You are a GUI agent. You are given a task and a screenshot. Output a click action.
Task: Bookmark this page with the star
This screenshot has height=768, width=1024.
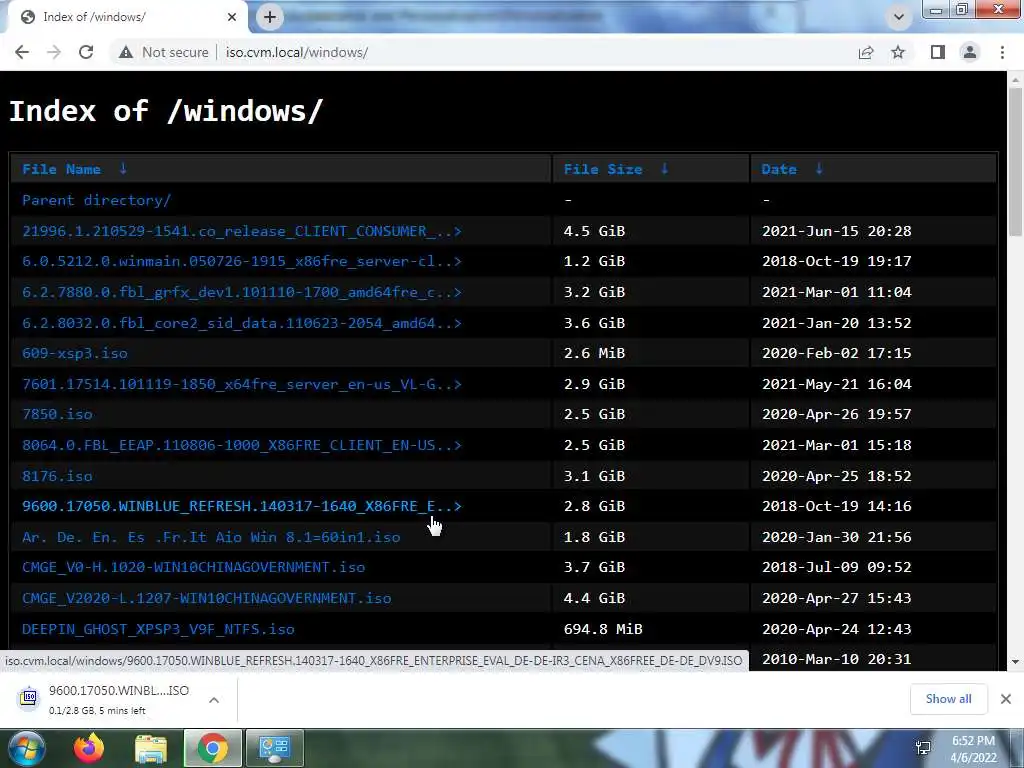(x=898, y=52)
